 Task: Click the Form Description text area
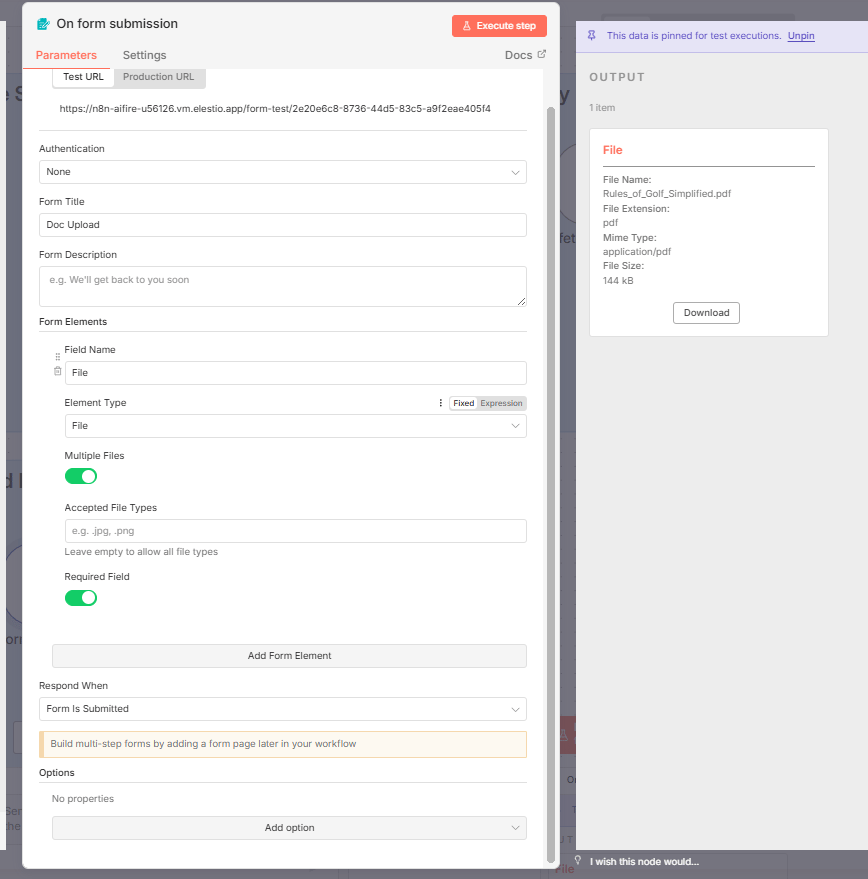283,286
